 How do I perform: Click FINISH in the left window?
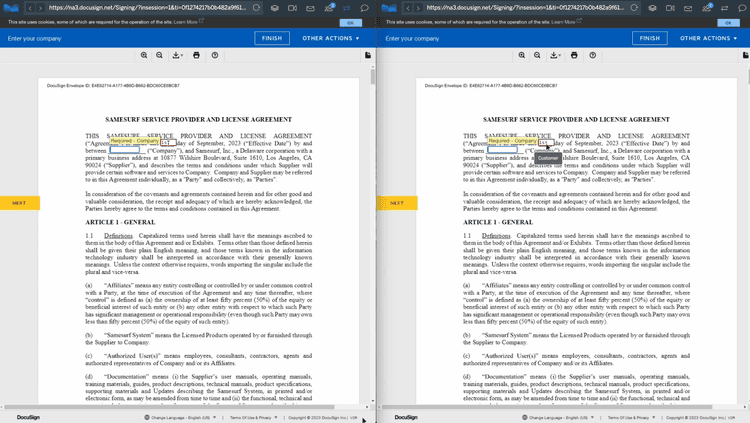click(272, 38)
